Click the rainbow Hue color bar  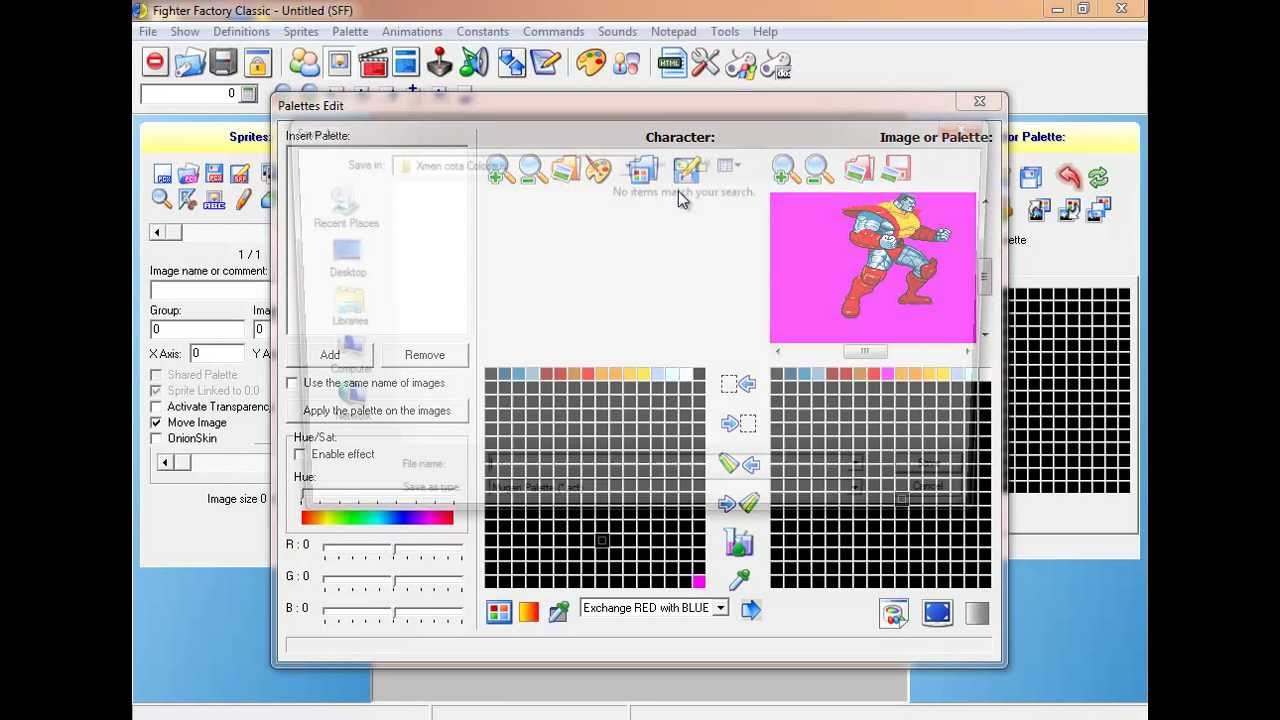coord(377,517)
